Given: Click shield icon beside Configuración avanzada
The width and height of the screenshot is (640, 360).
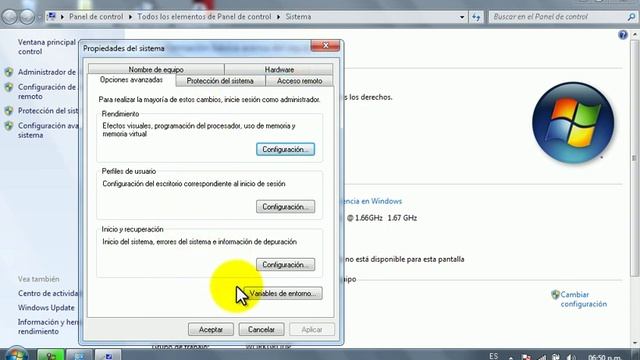Looking at the screenshot, I should (9, 126).
